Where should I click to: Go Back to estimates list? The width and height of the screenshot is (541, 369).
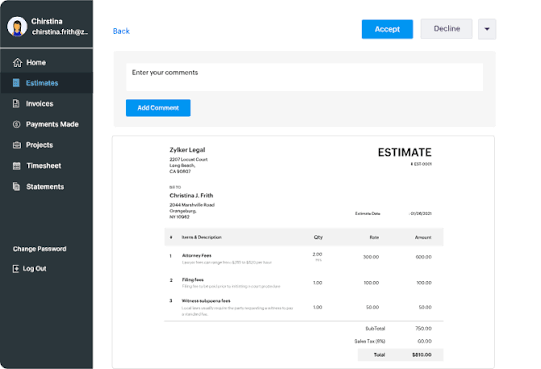(121, 31)
